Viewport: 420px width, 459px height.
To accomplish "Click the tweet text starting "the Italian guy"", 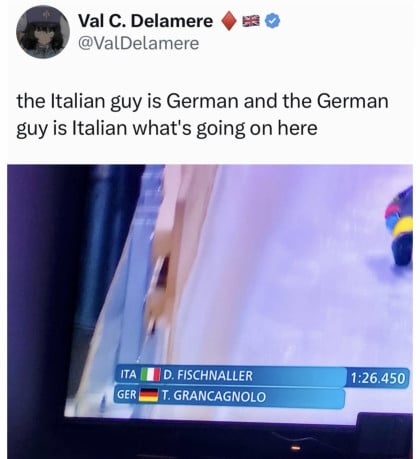I will (202, 115).
